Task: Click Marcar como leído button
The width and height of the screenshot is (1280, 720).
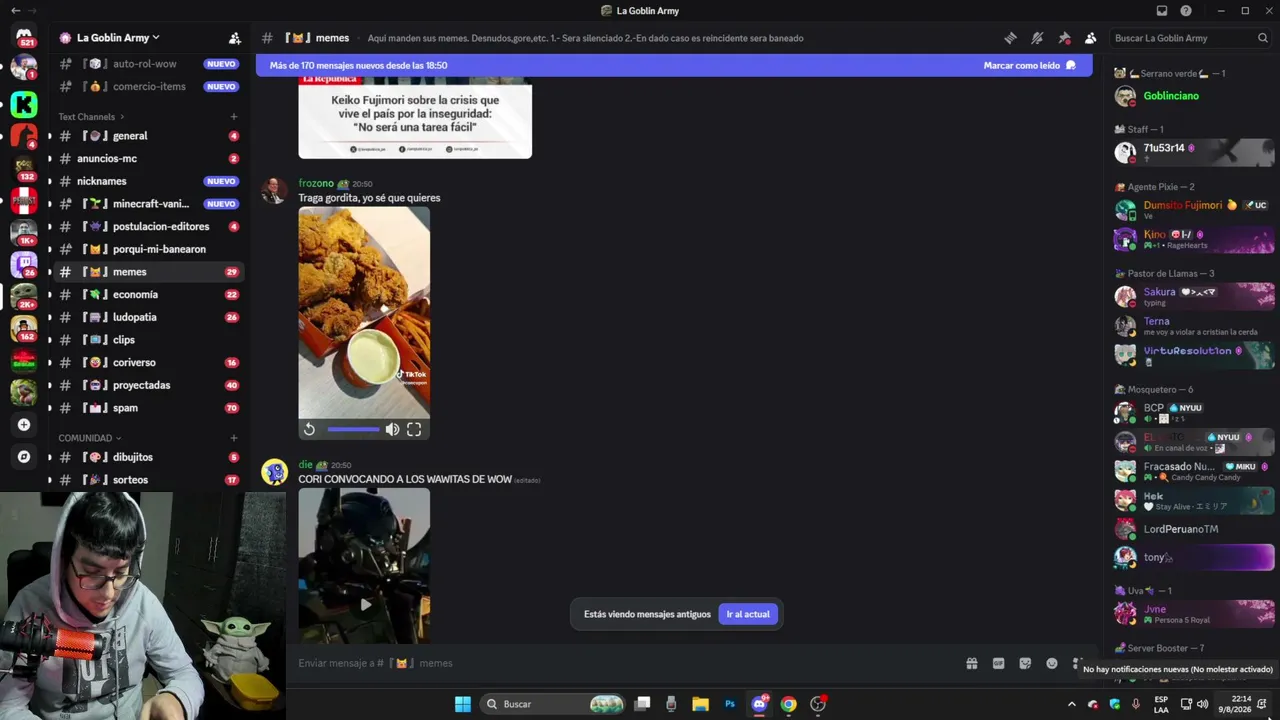Action: pyautogui.click(x=1029, y=66)
